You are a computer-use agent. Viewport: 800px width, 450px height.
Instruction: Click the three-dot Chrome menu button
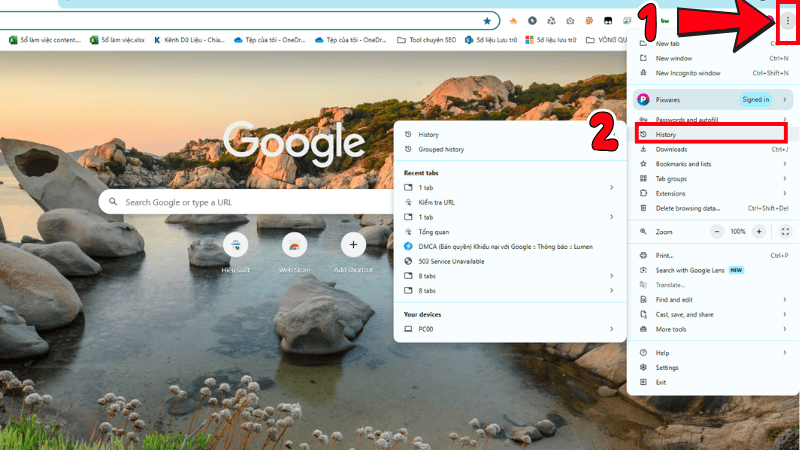click(x=787, y=20)
